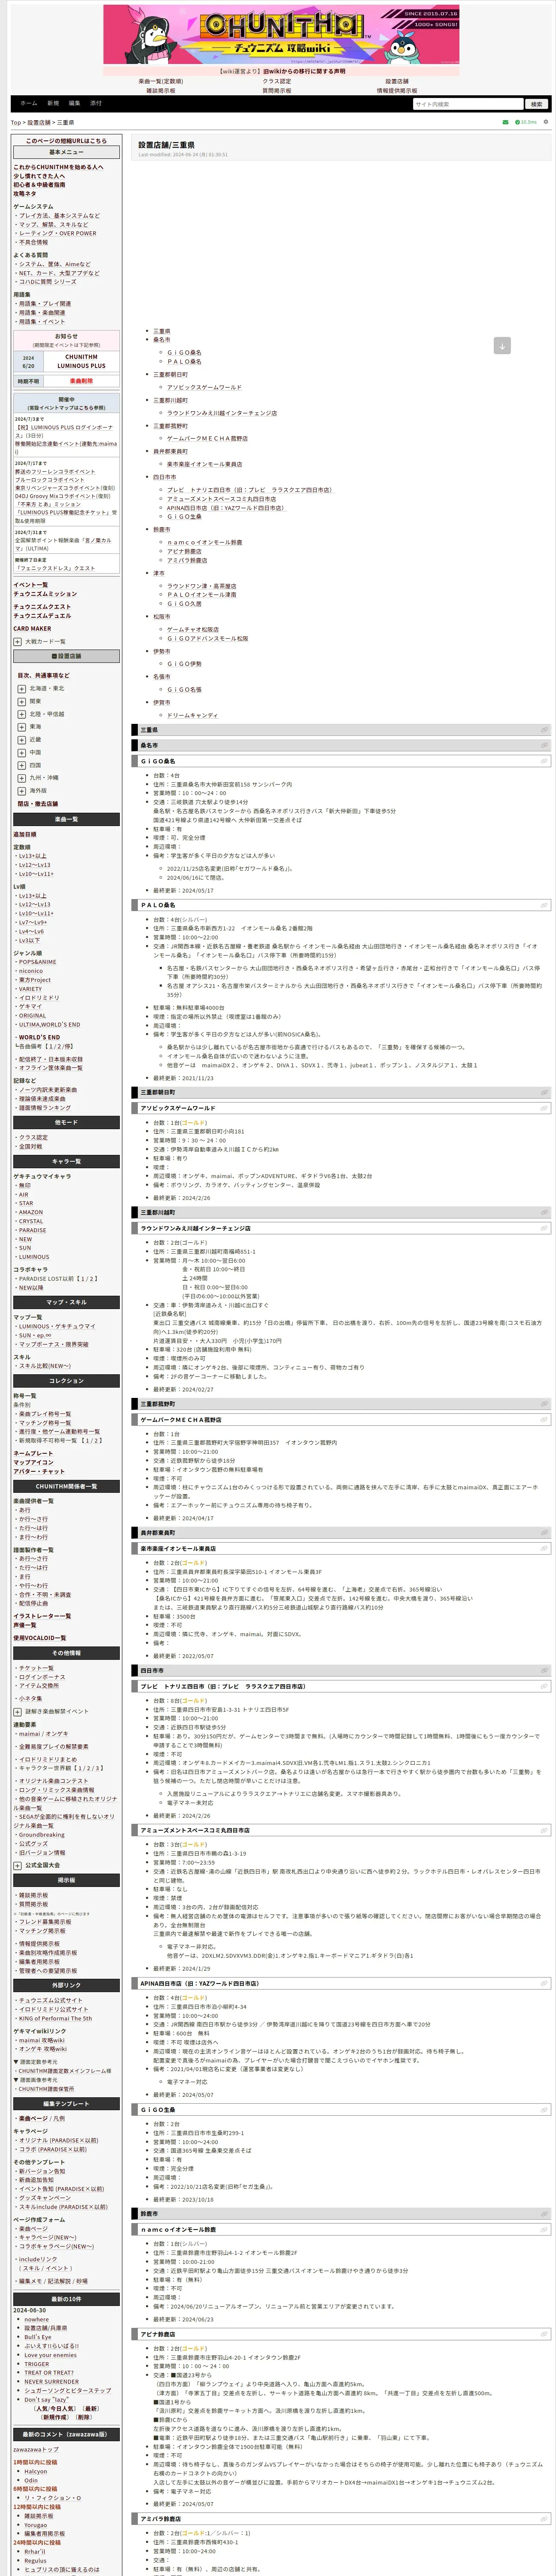Click edit icon on プレビ トナリエ四日市 heading
The width and height of the screenshot is (556, 2576).
click(544, 1686)
